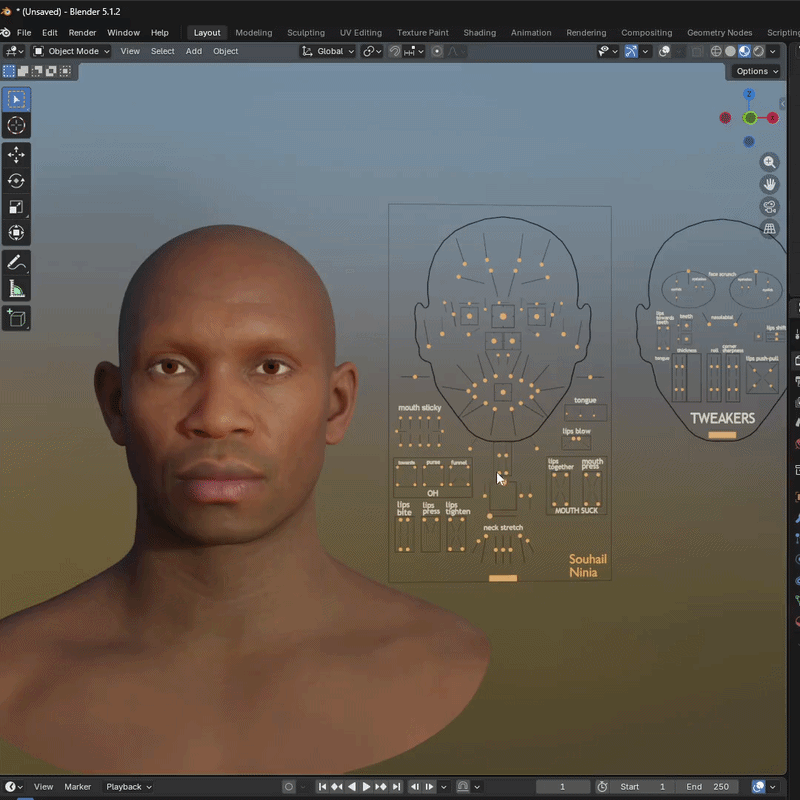Switch perspective/orthographic grid icon

[769, 229]
